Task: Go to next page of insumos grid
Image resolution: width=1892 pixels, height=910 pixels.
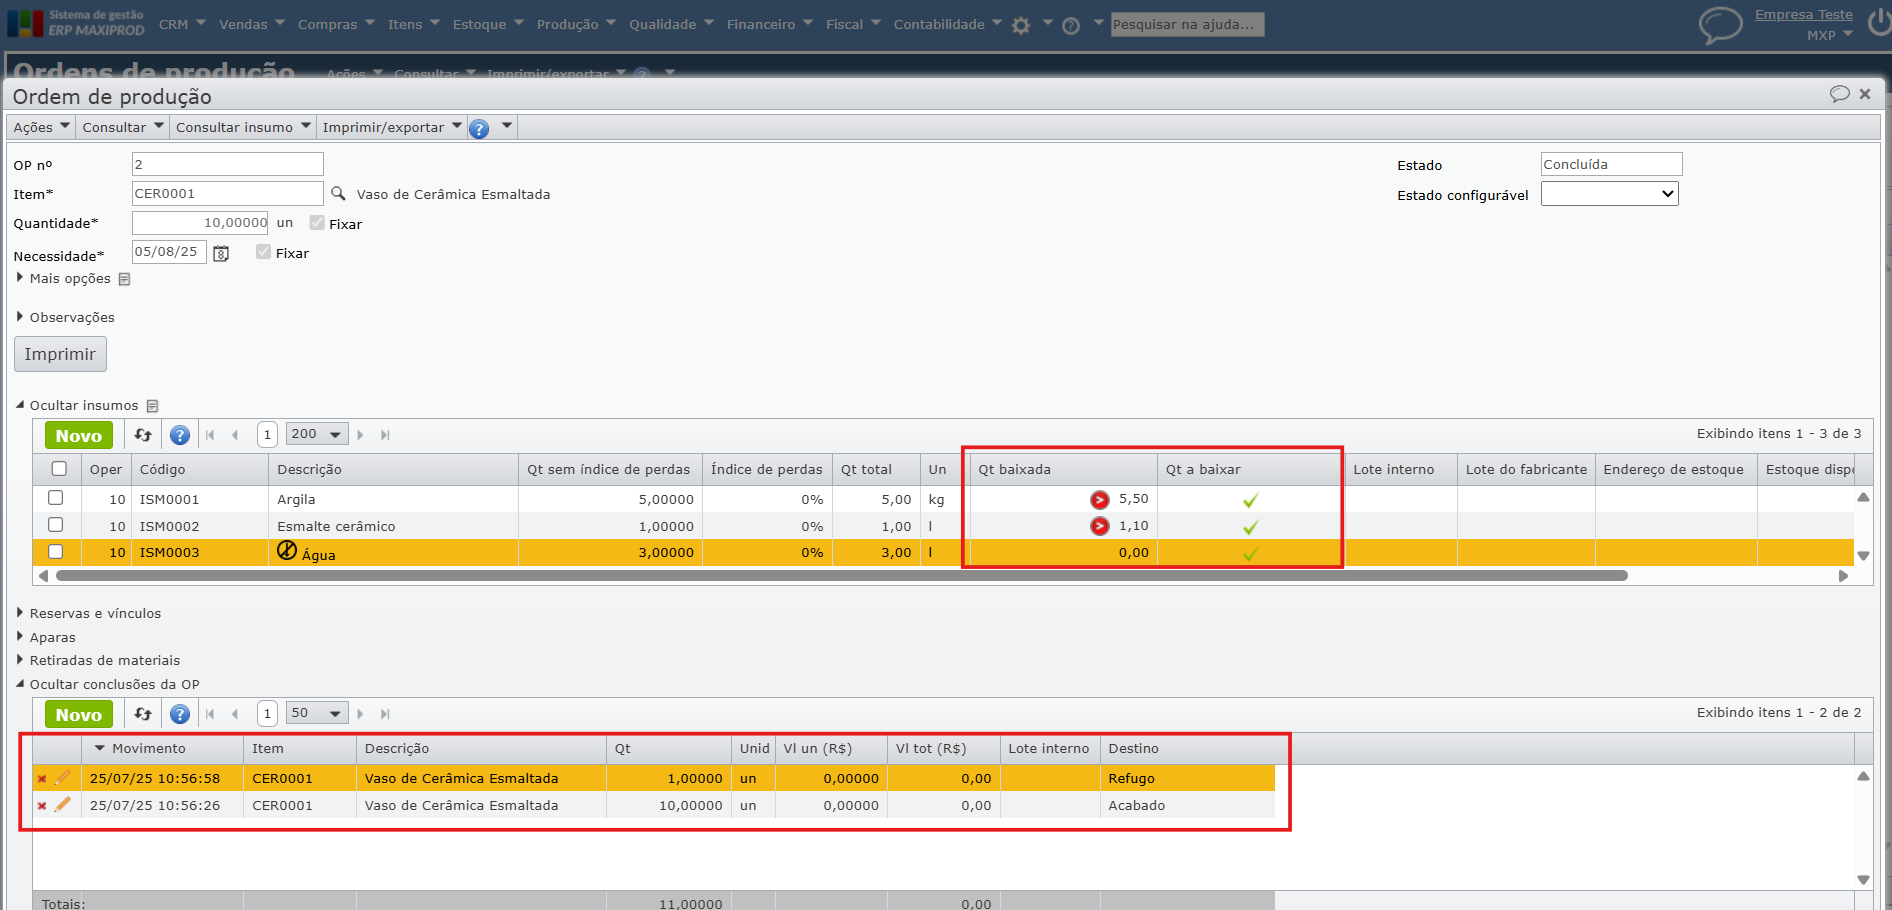Action: pyautogui.click(x=360, y=435)
